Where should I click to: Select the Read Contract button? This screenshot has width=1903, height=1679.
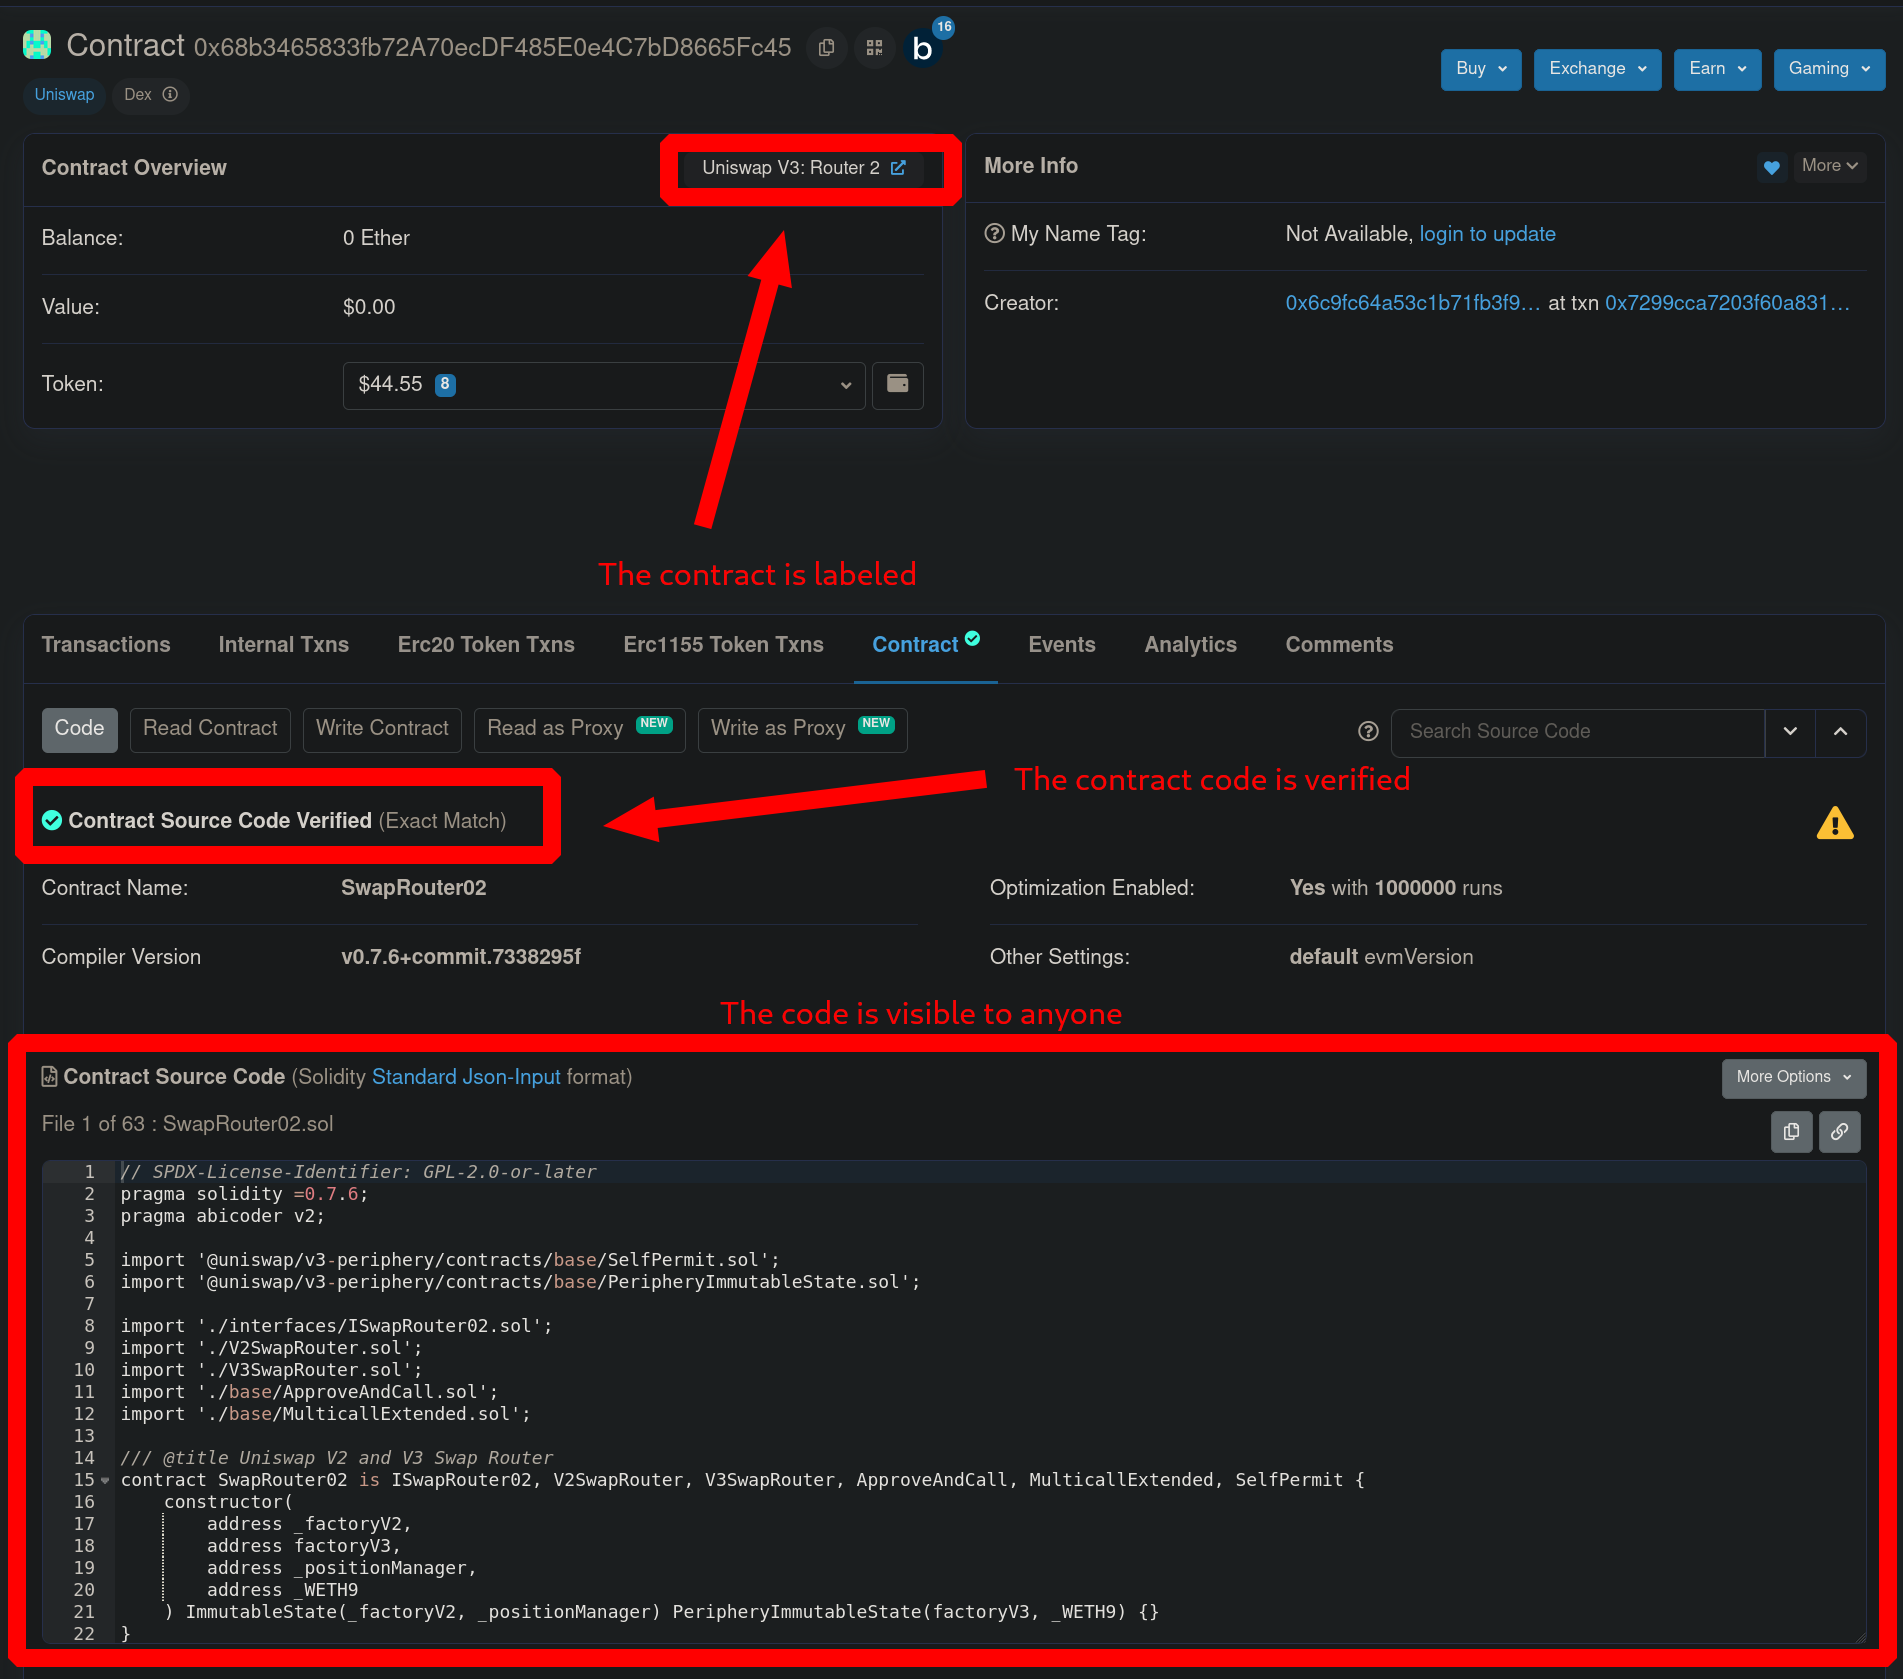coord(210,729)
